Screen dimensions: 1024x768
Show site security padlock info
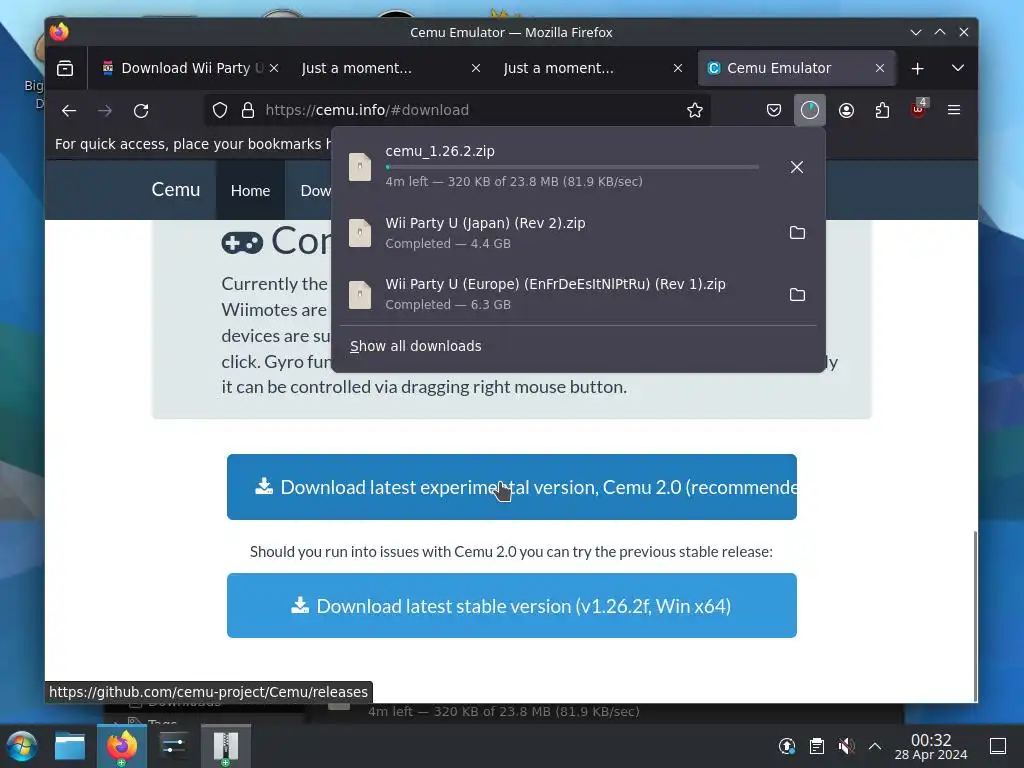[x=248, y=110]
